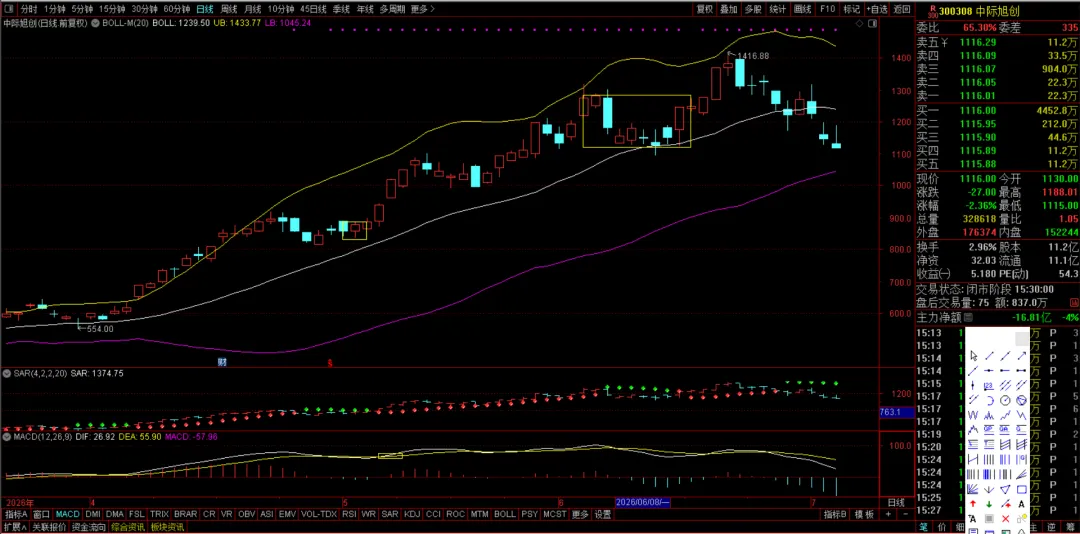The width and height of the screenshot is (1080, 534).
Task: Toggle 复权 price adjustment
Action: tap(704, 9)
